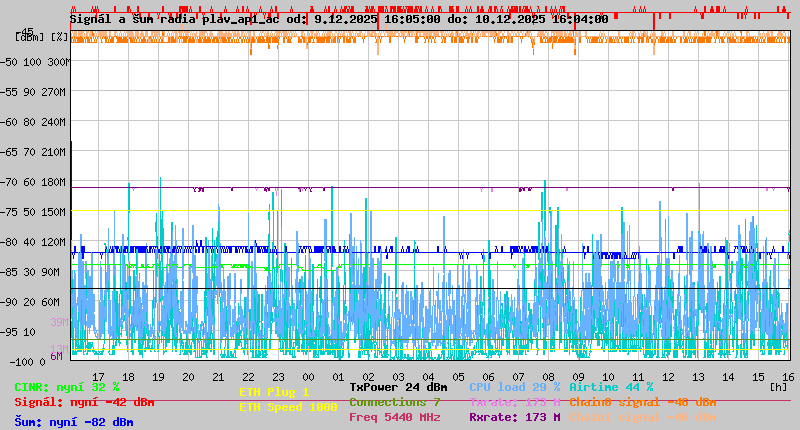Image resolution: width=800 pixels, height=430 pixels.
Task: Click the 16 hour label at axis end
Action: click(787, 377)
